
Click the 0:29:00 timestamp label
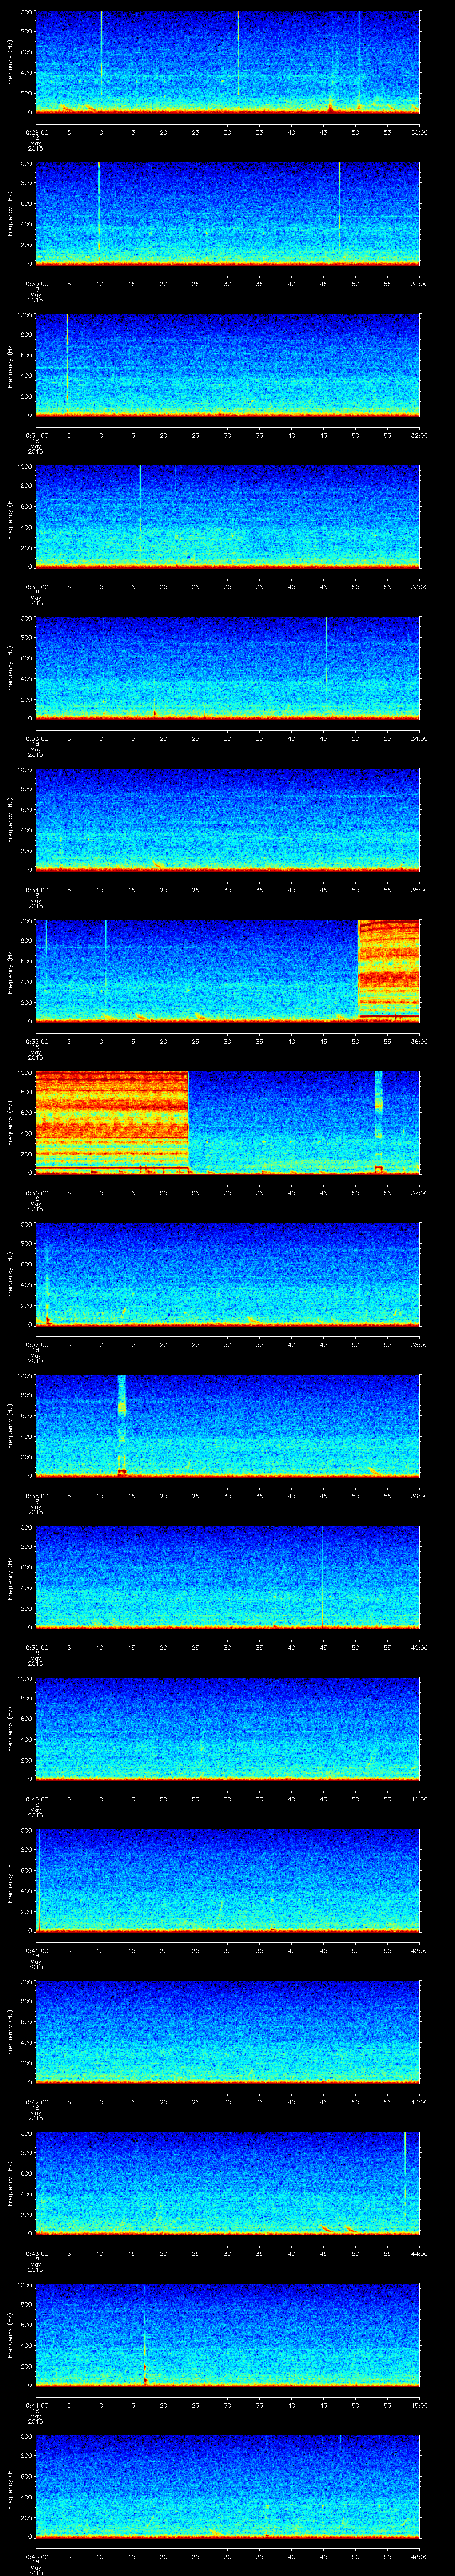coord(36,132)
